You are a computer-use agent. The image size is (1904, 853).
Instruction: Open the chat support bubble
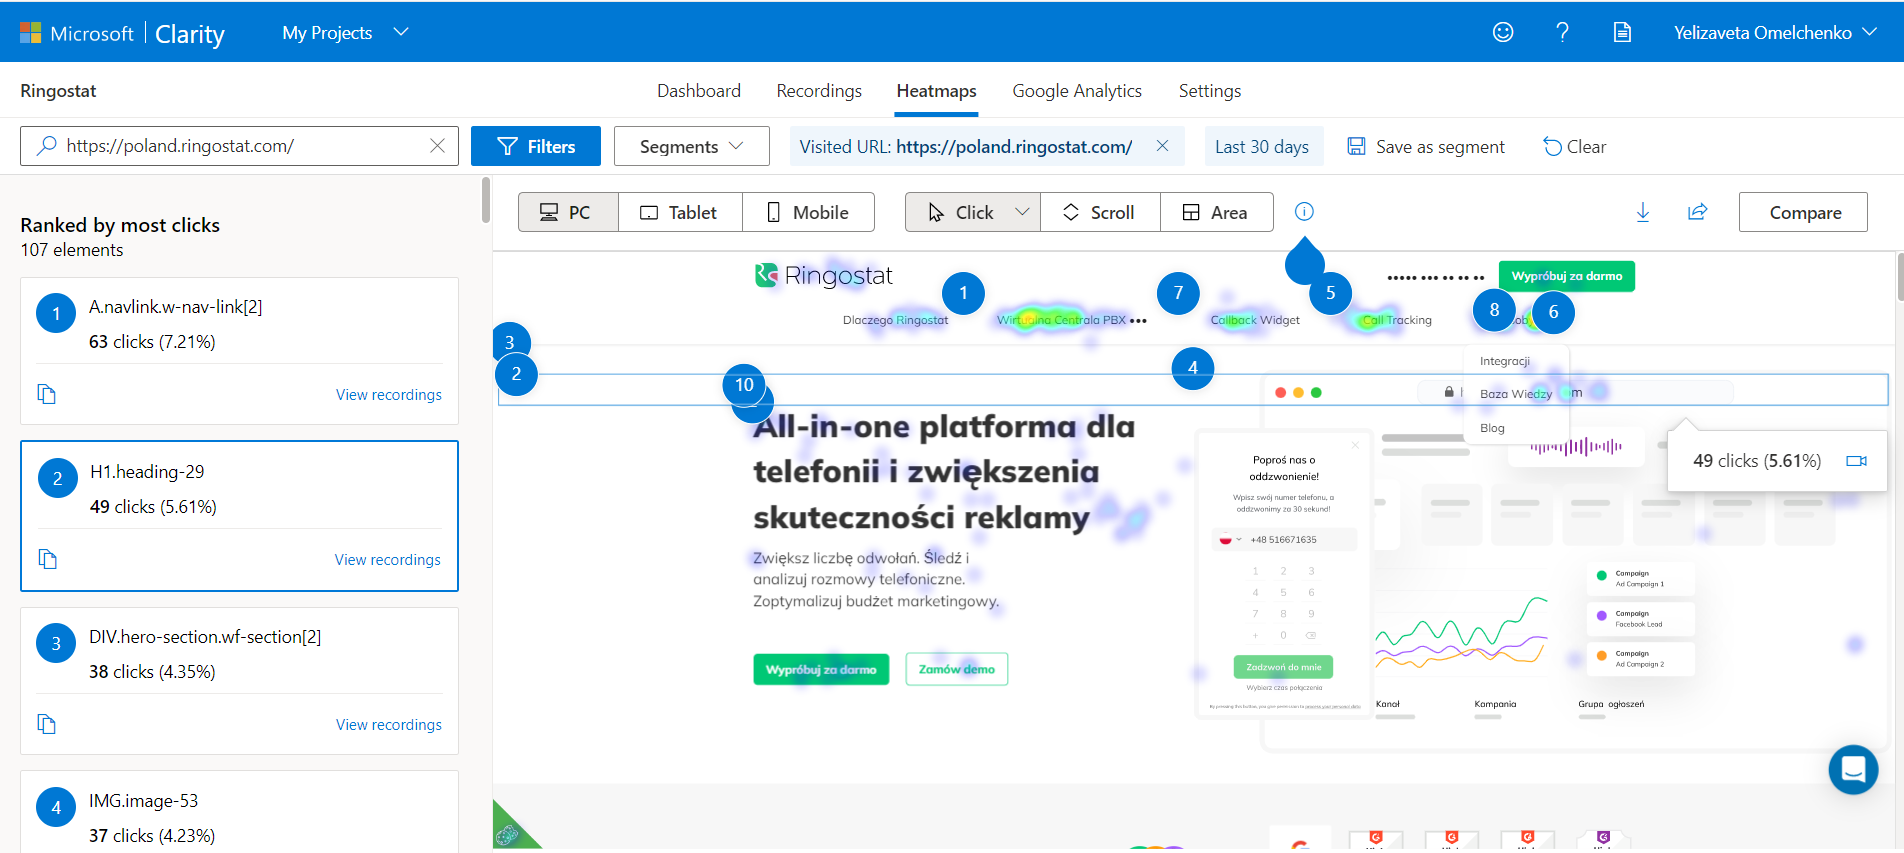coord(1853,770)
